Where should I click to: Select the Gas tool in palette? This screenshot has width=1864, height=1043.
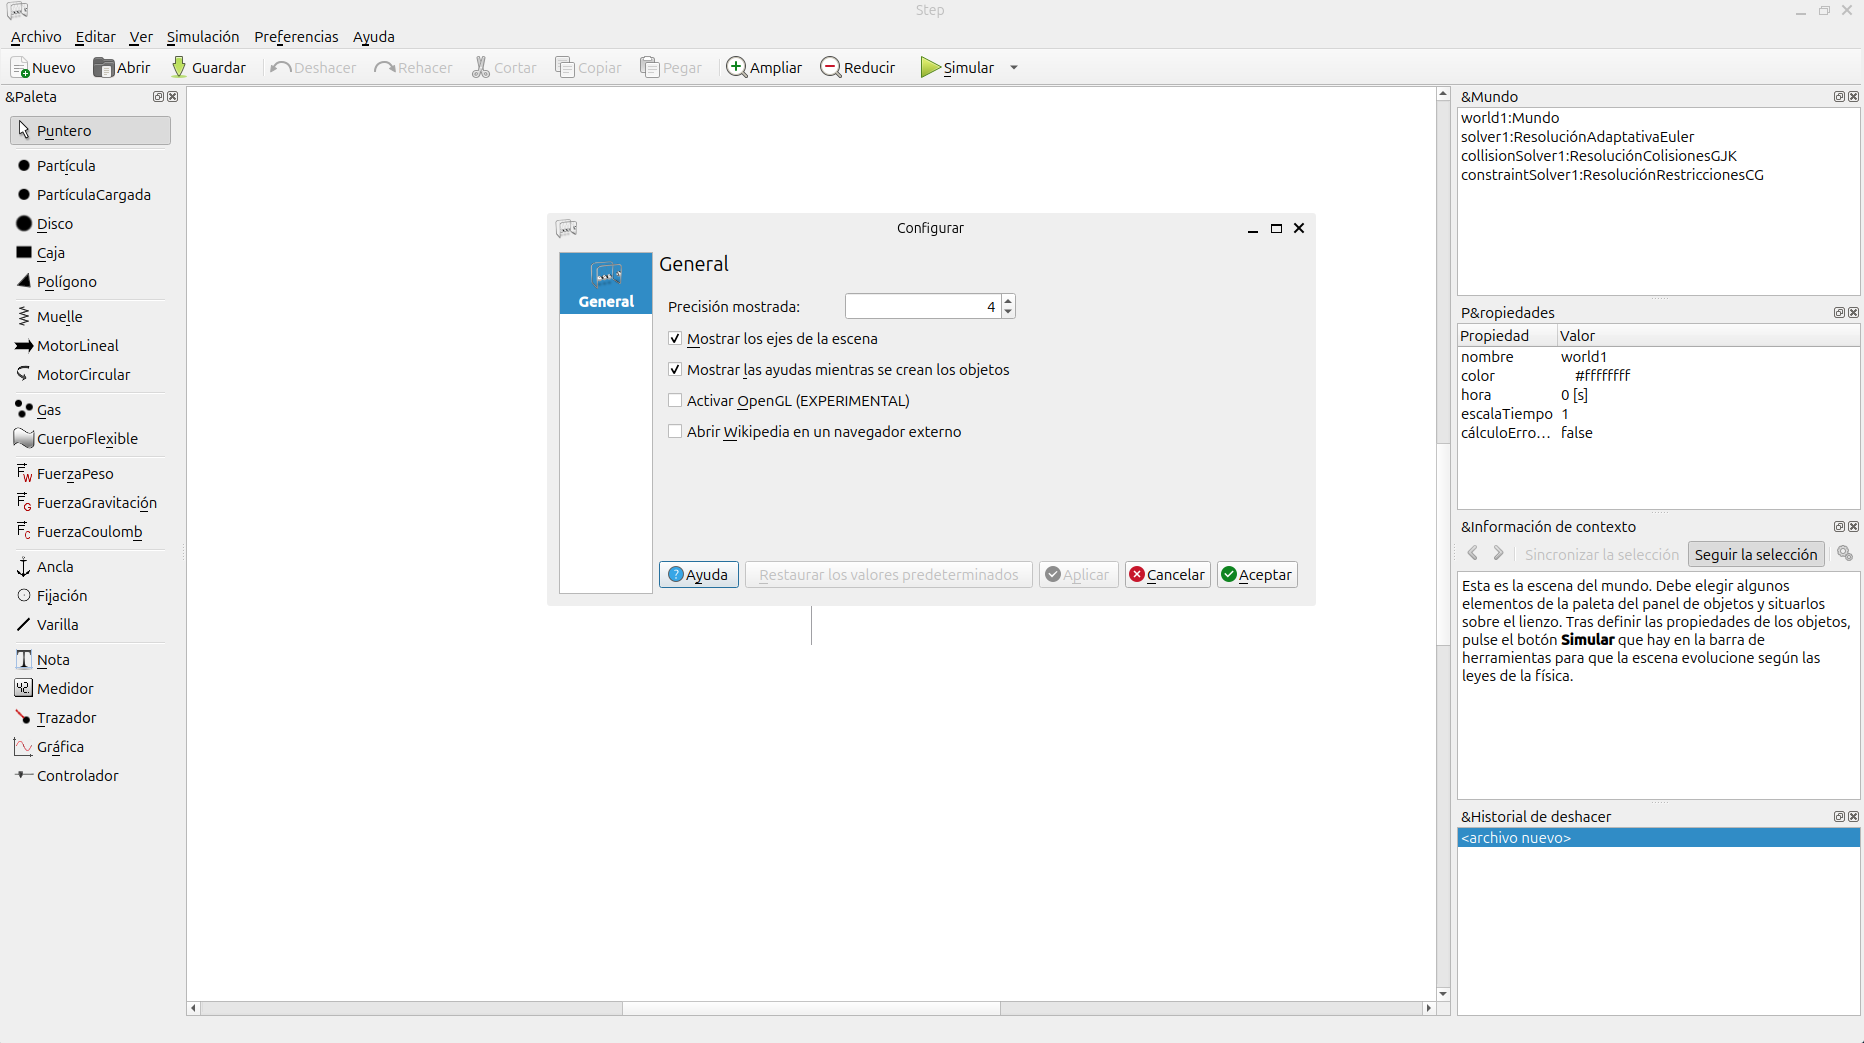(48, 410)
